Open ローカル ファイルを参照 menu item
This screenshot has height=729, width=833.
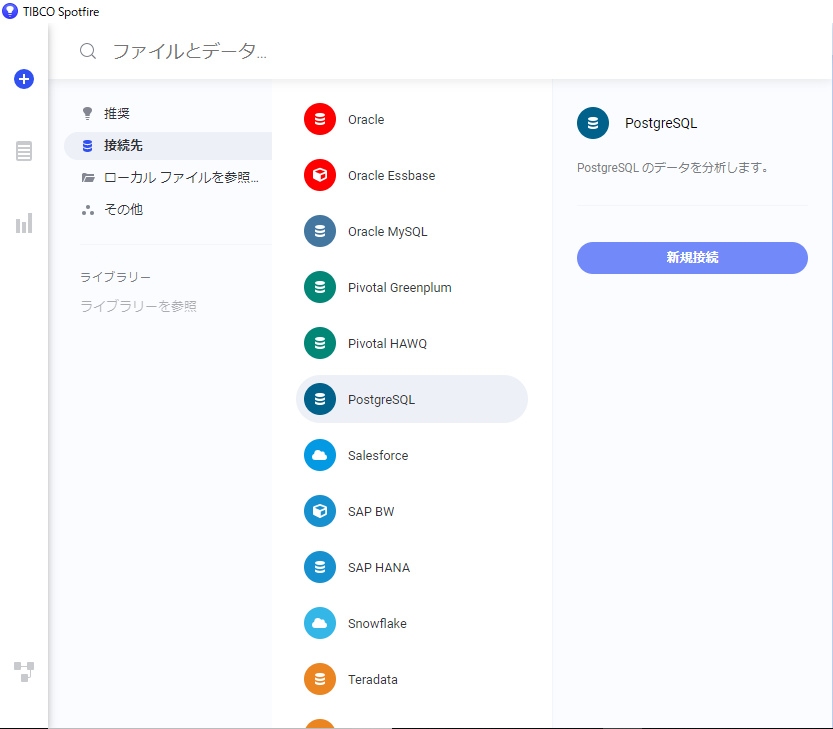168,177
